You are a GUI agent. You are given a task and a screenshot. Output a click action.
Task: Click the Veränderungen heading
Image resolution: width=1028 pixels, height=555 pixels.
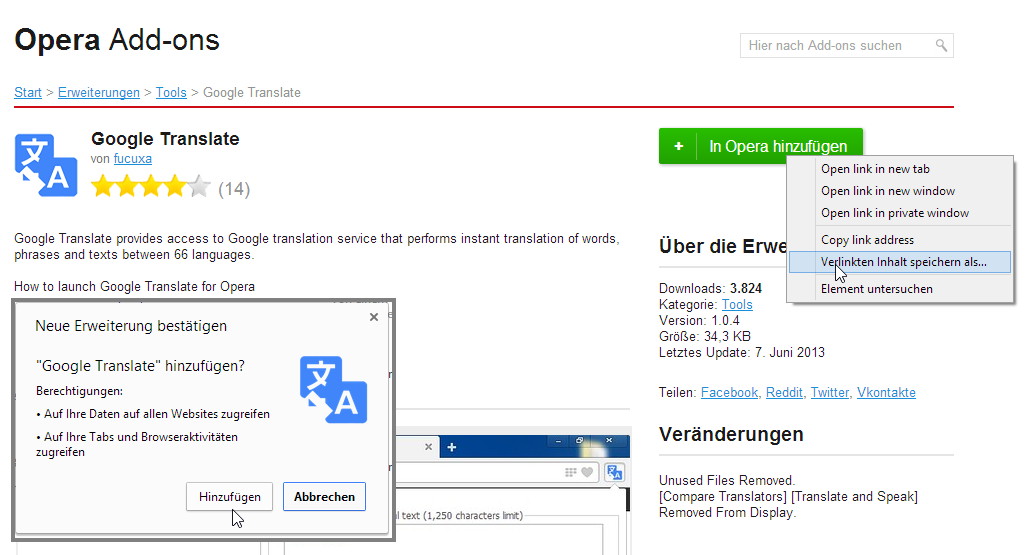(731, 434)
